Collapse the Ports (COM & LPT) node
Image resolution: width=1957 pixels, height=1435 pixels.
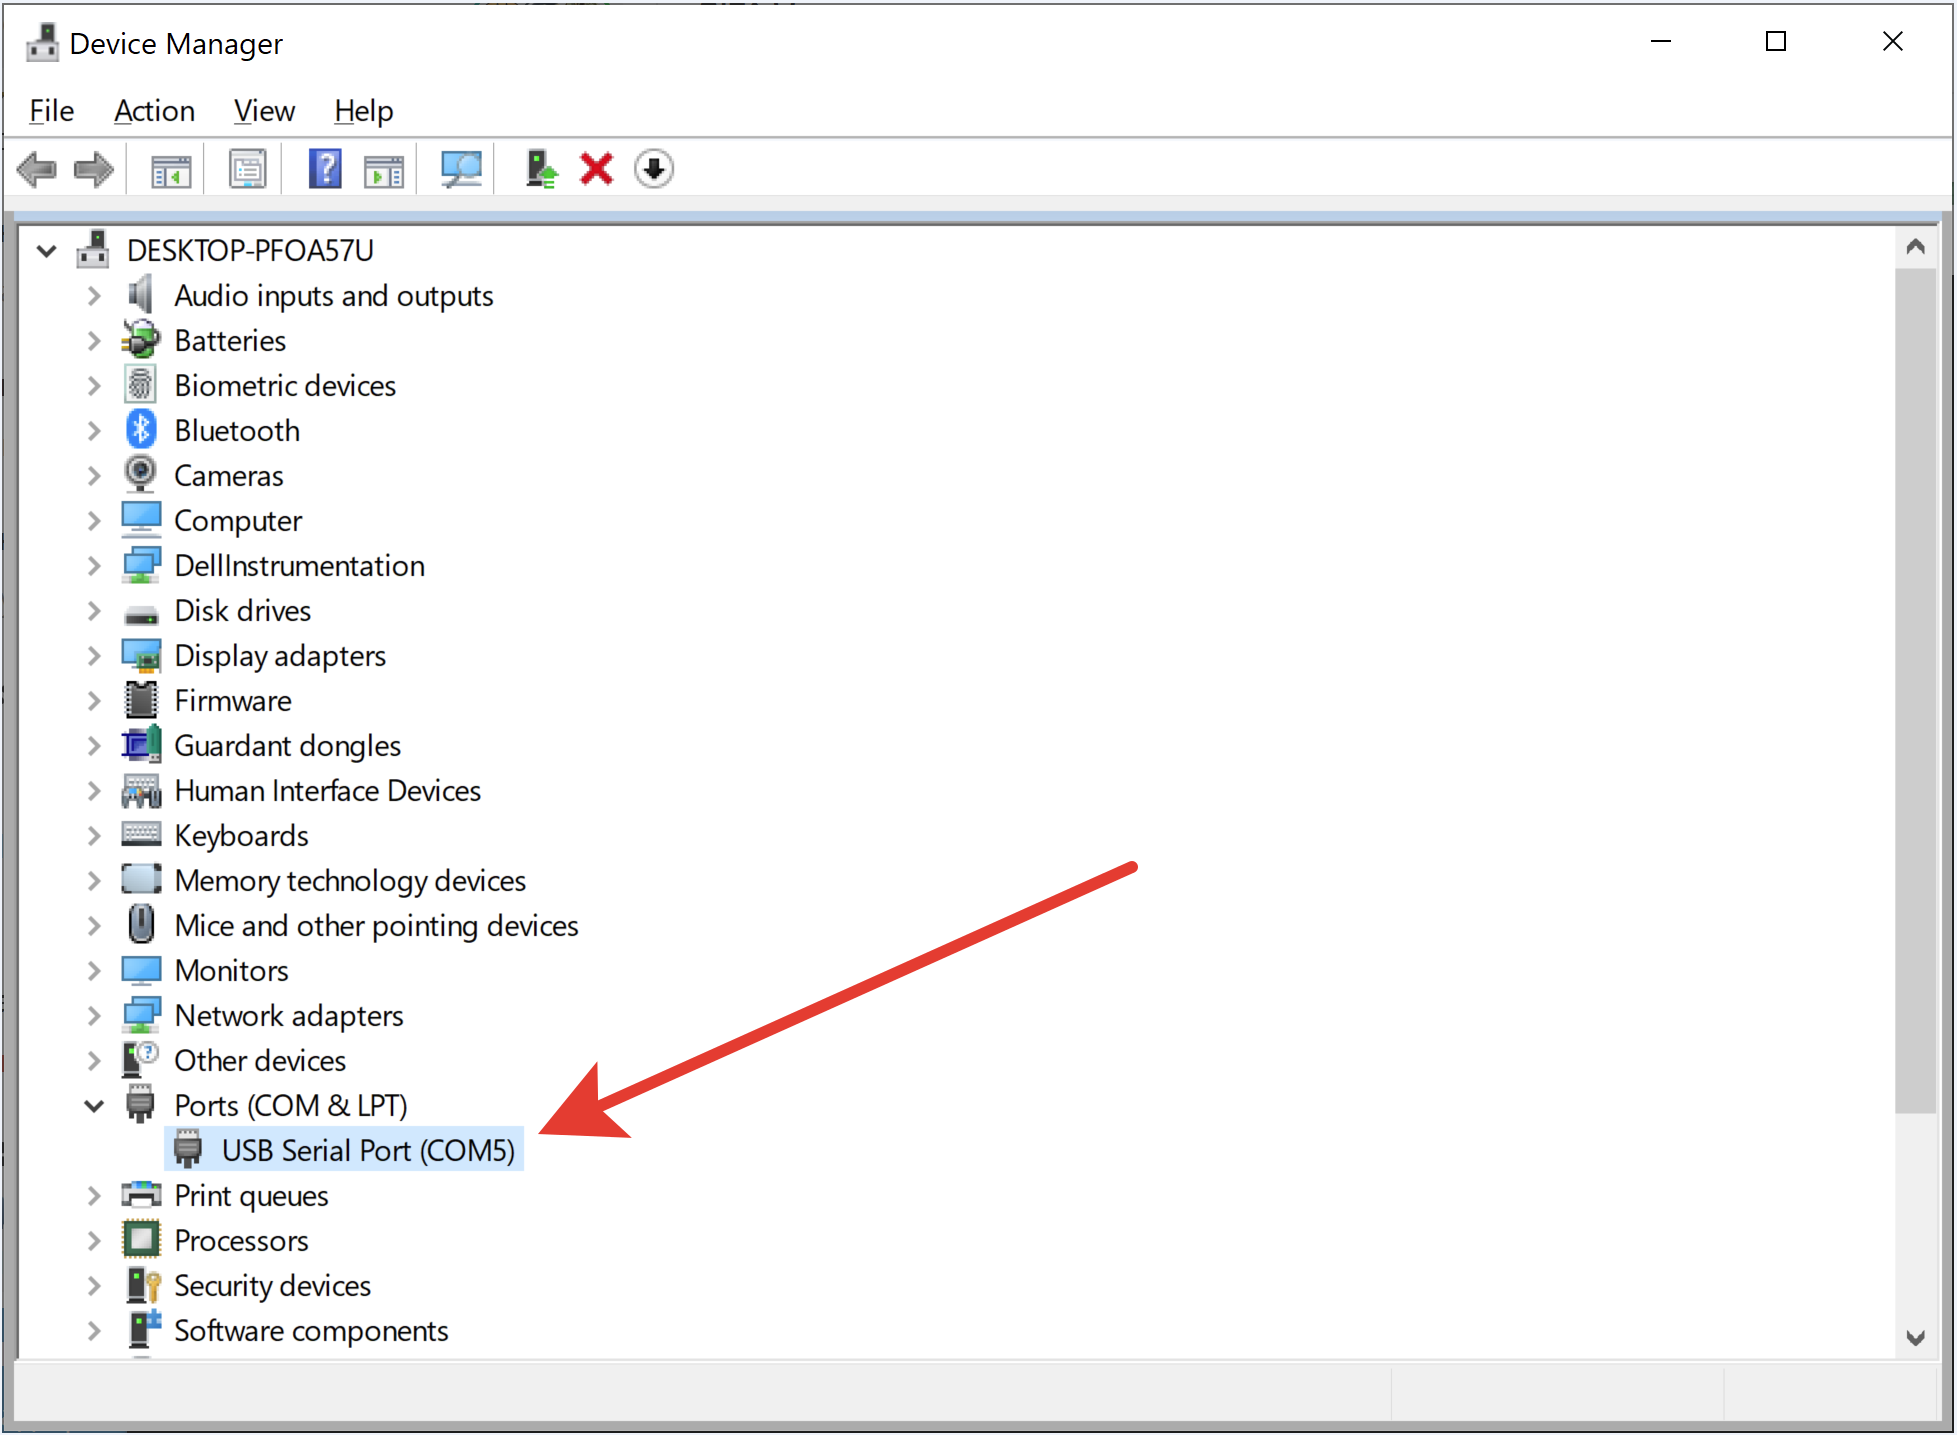click(x=94, y=1105)
